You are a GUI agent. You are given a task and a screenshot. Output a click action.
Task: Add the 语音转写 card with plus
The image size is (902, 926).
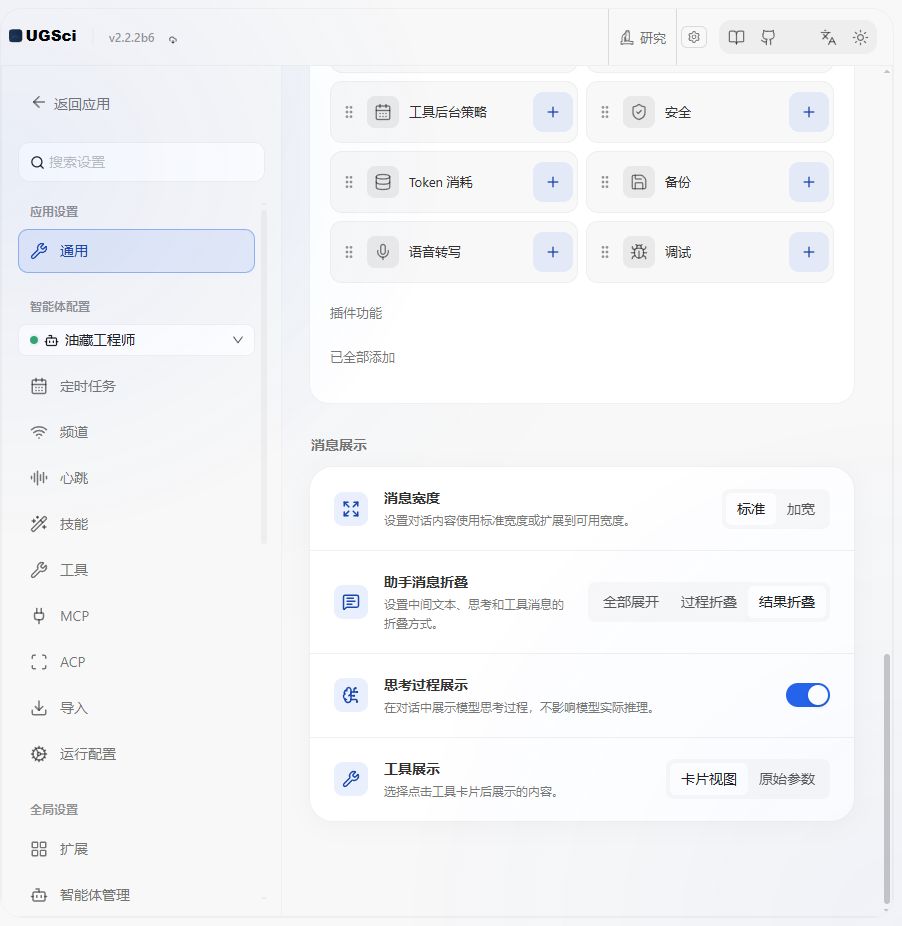tap(553, 252)
